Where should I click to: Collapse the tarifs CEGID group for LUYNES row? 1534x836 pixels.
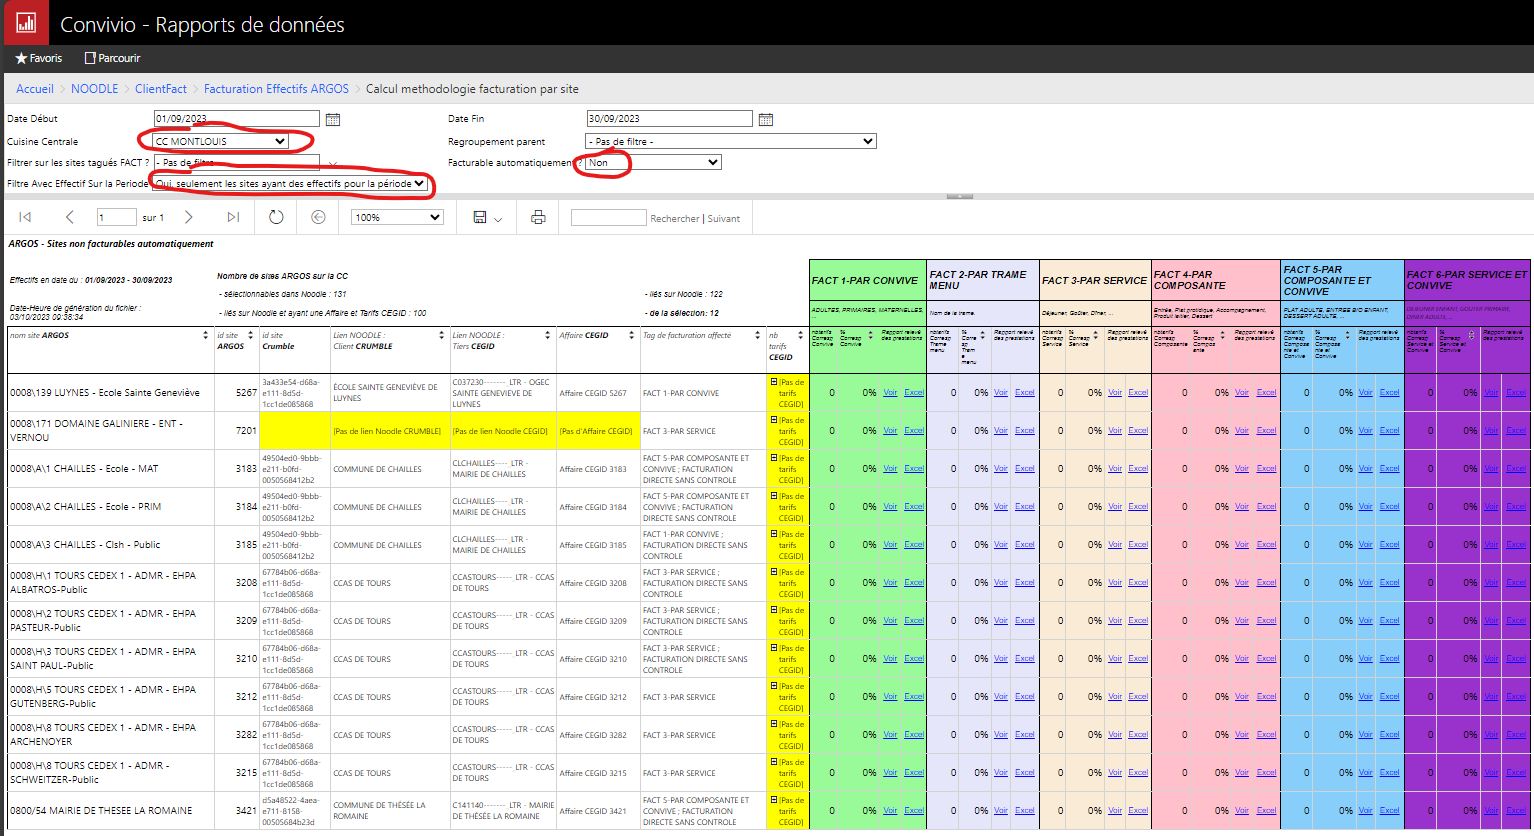point(774,382)
